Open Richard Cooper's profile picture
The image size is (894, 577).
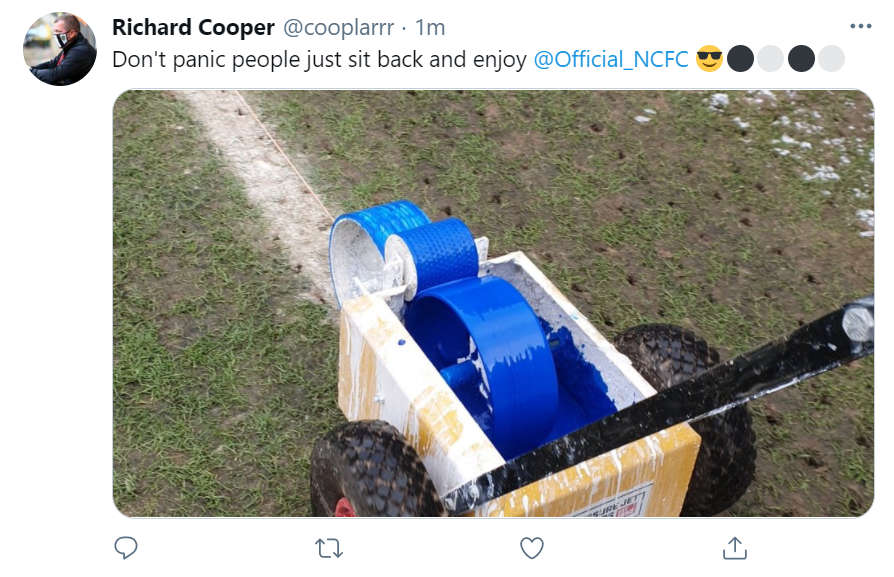coord(60,49)
